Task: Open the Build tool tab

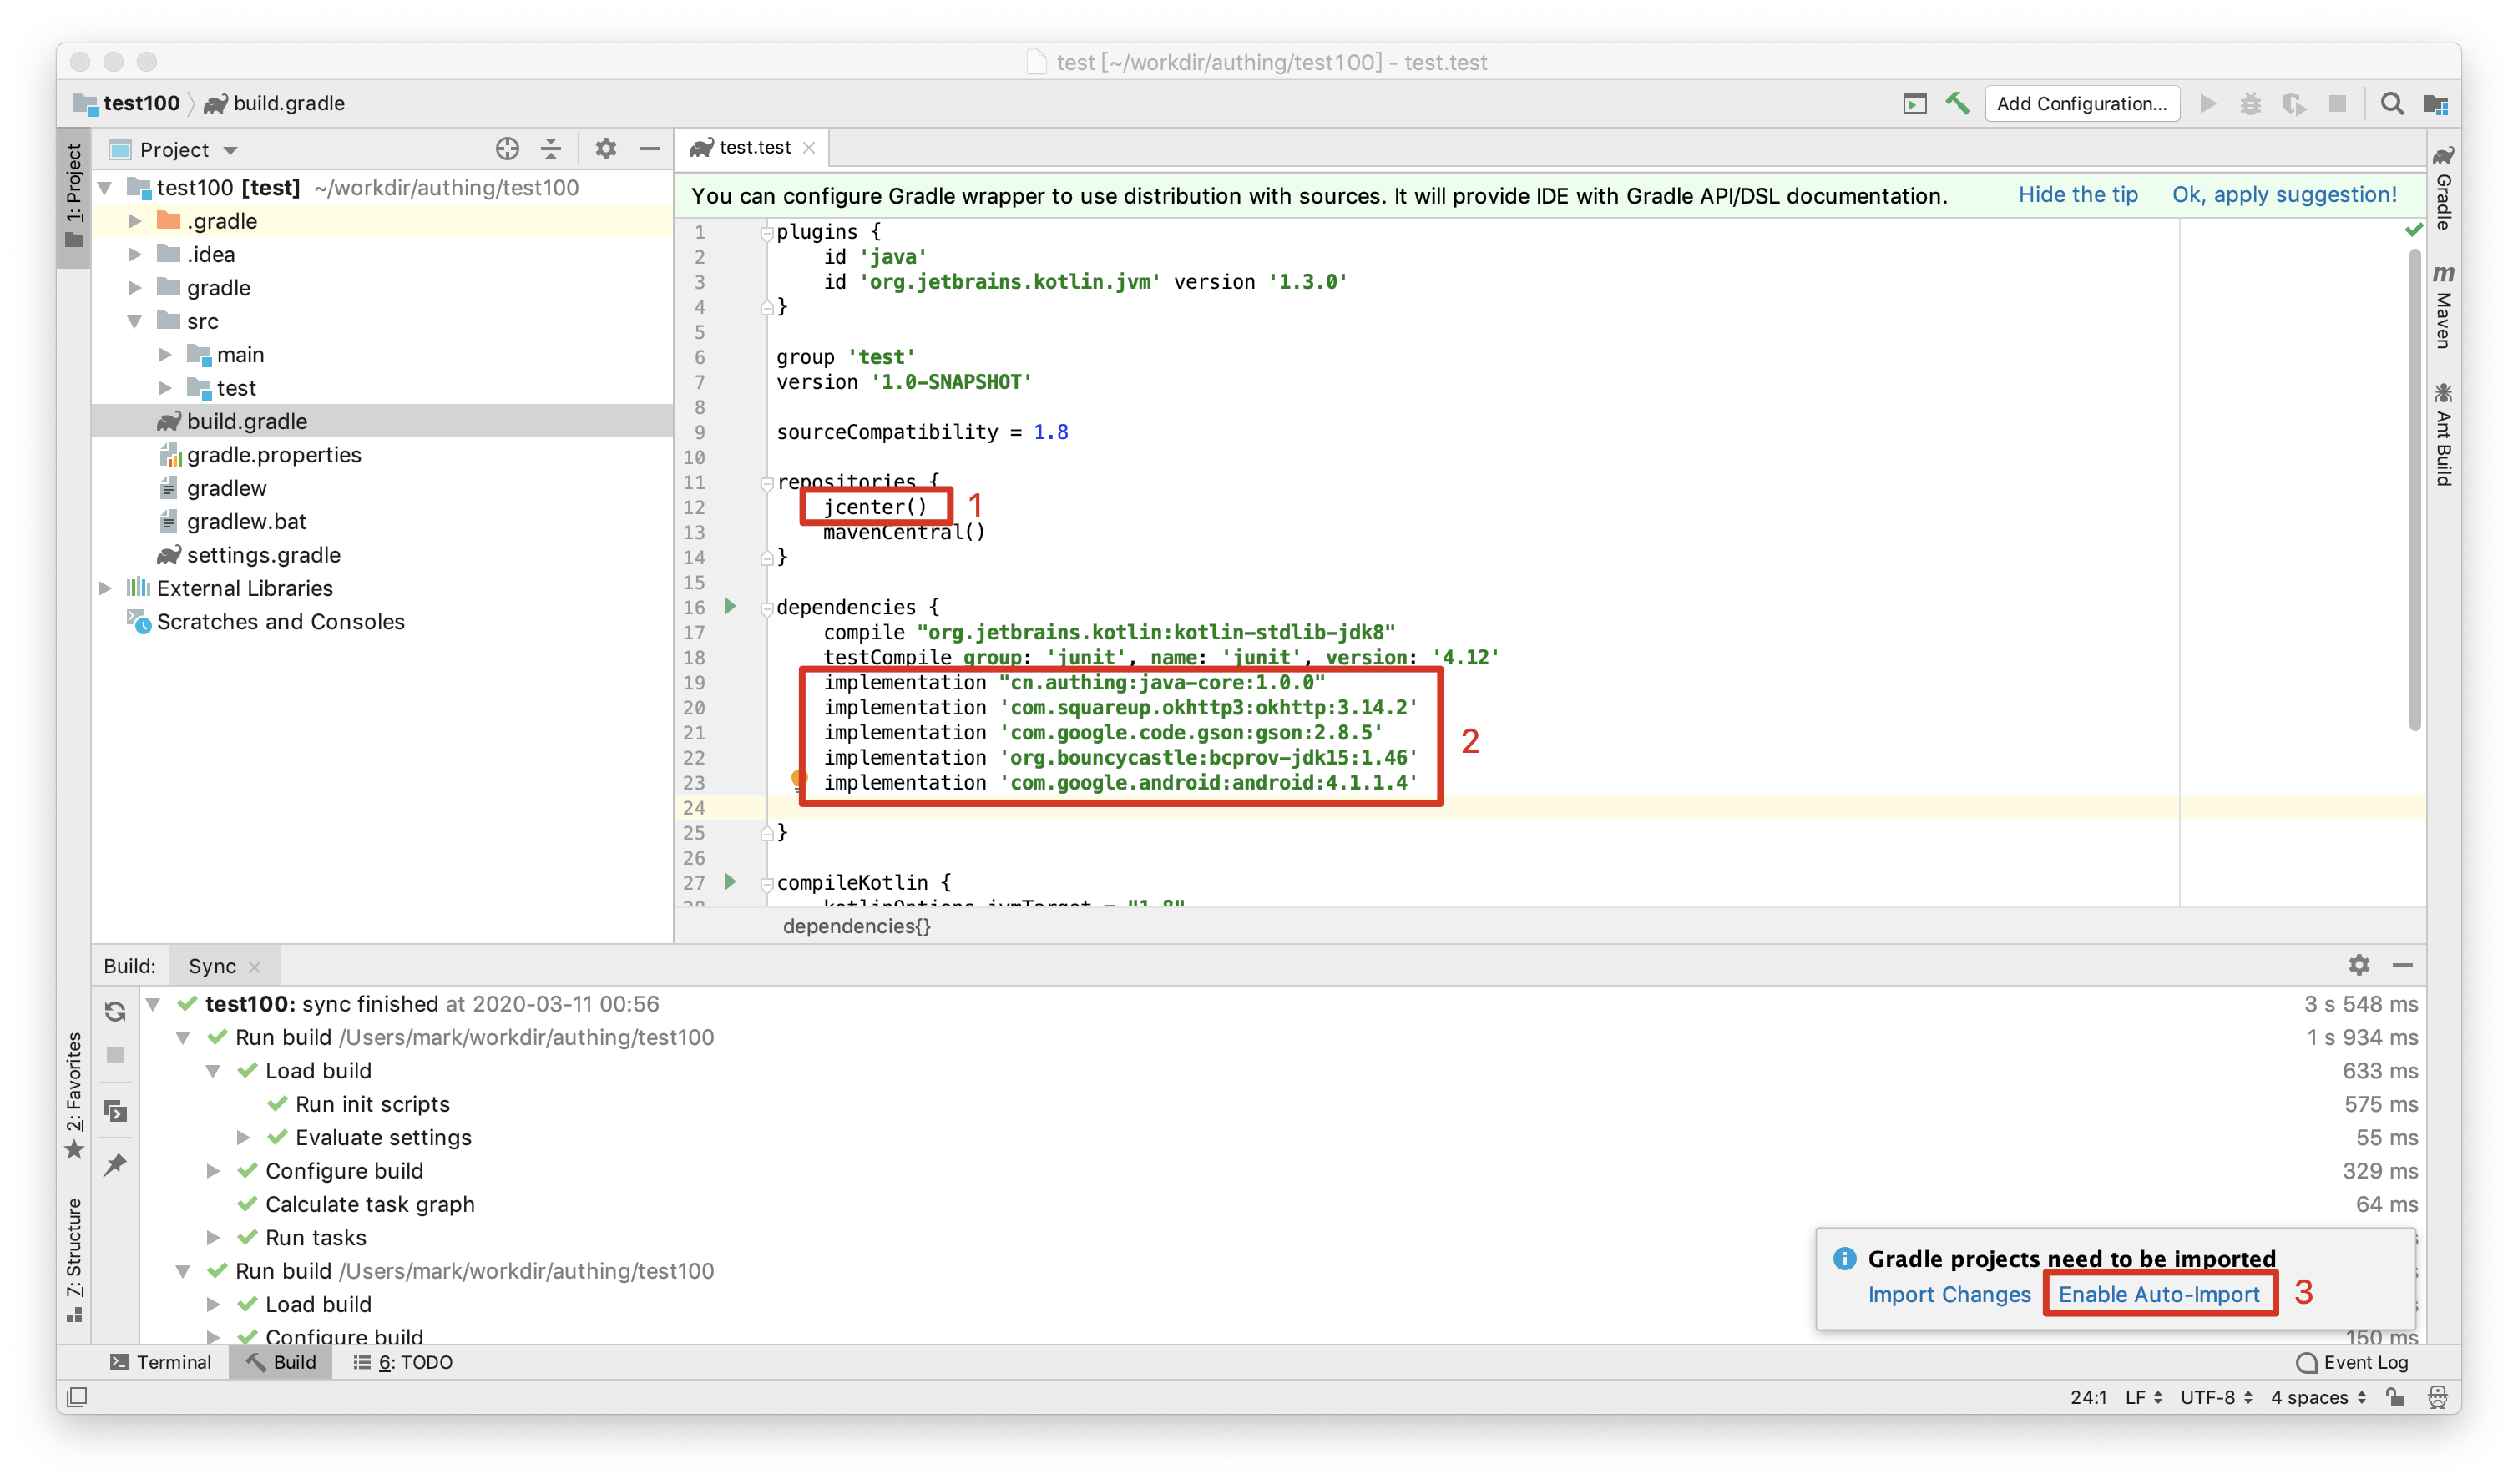Action: 281,1362
